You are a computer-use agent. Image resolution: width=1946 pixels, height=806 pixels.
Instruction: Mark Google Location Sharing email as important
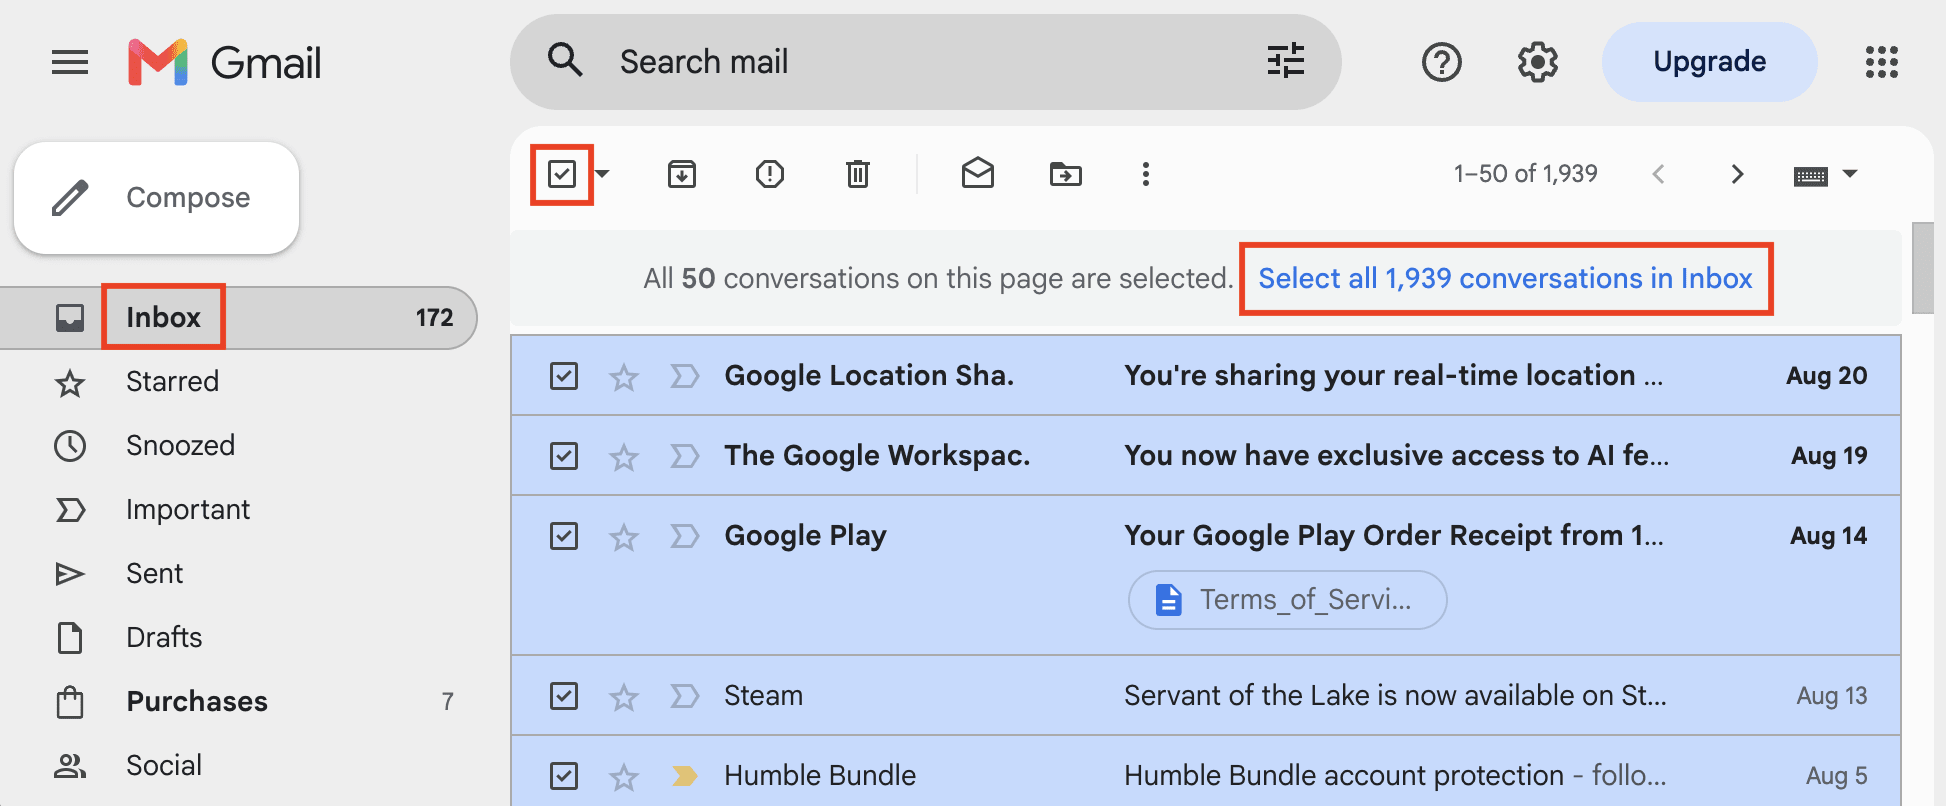tap(685, 376)
